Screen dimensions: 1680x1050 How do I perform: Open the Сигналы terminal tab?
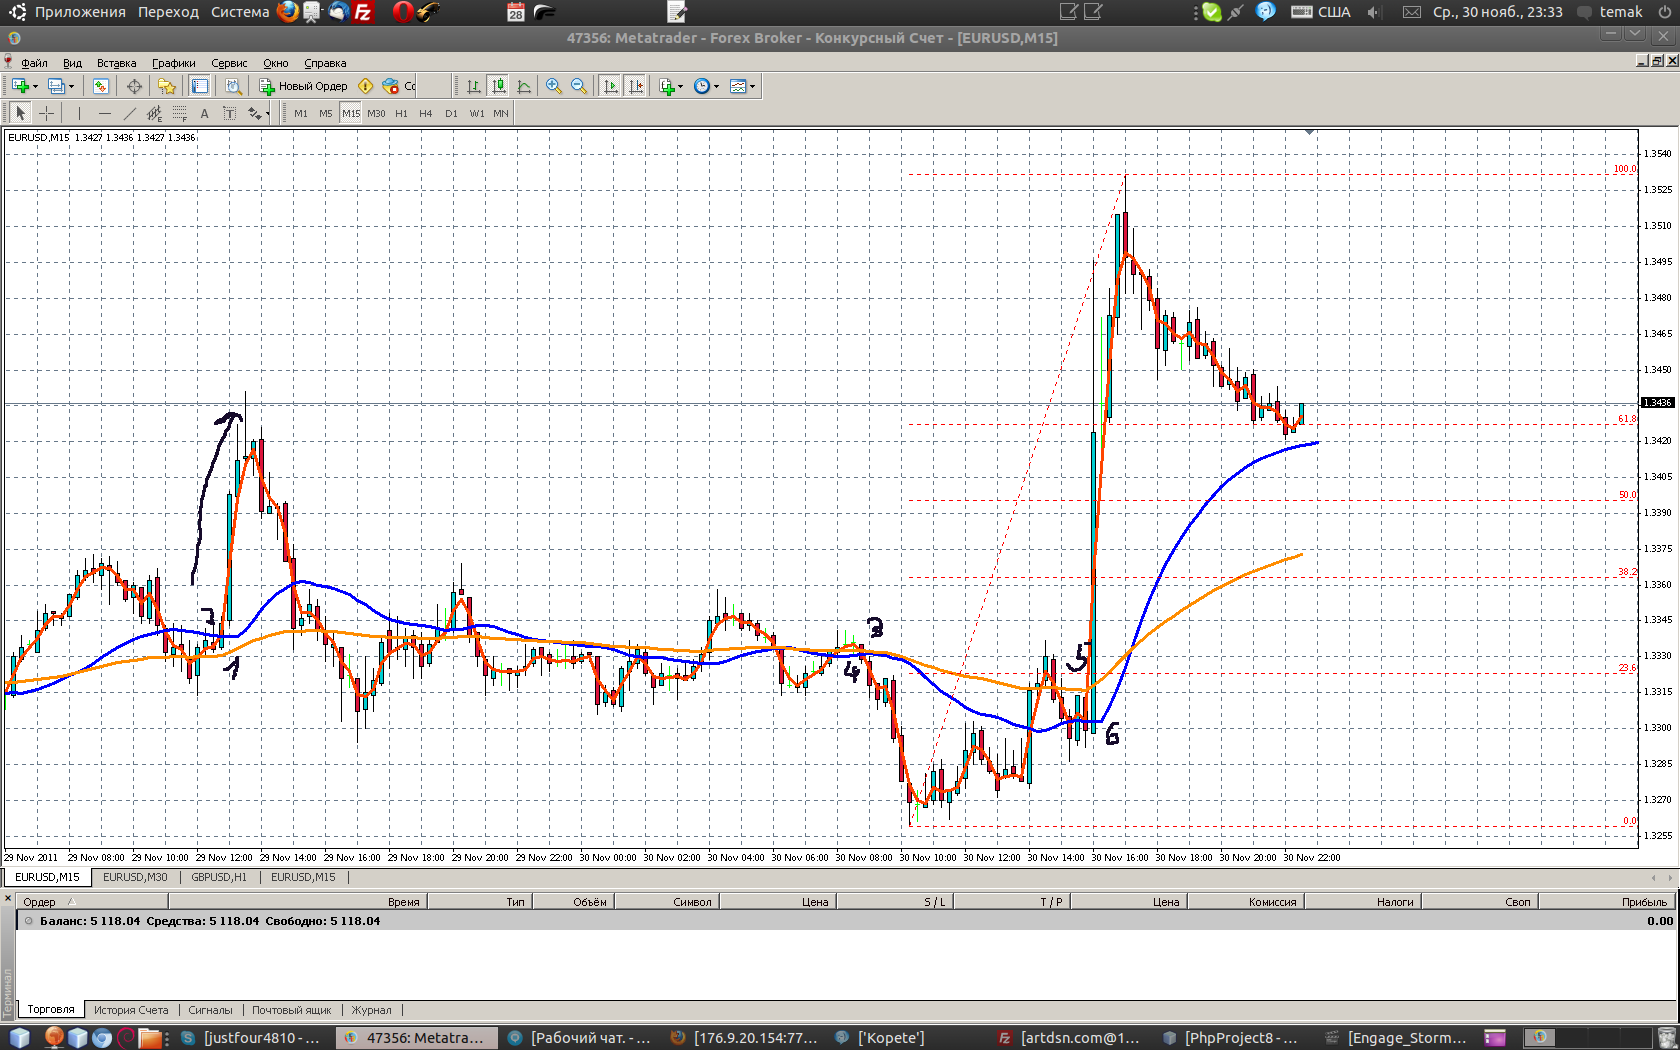[x=210, y=1010]
